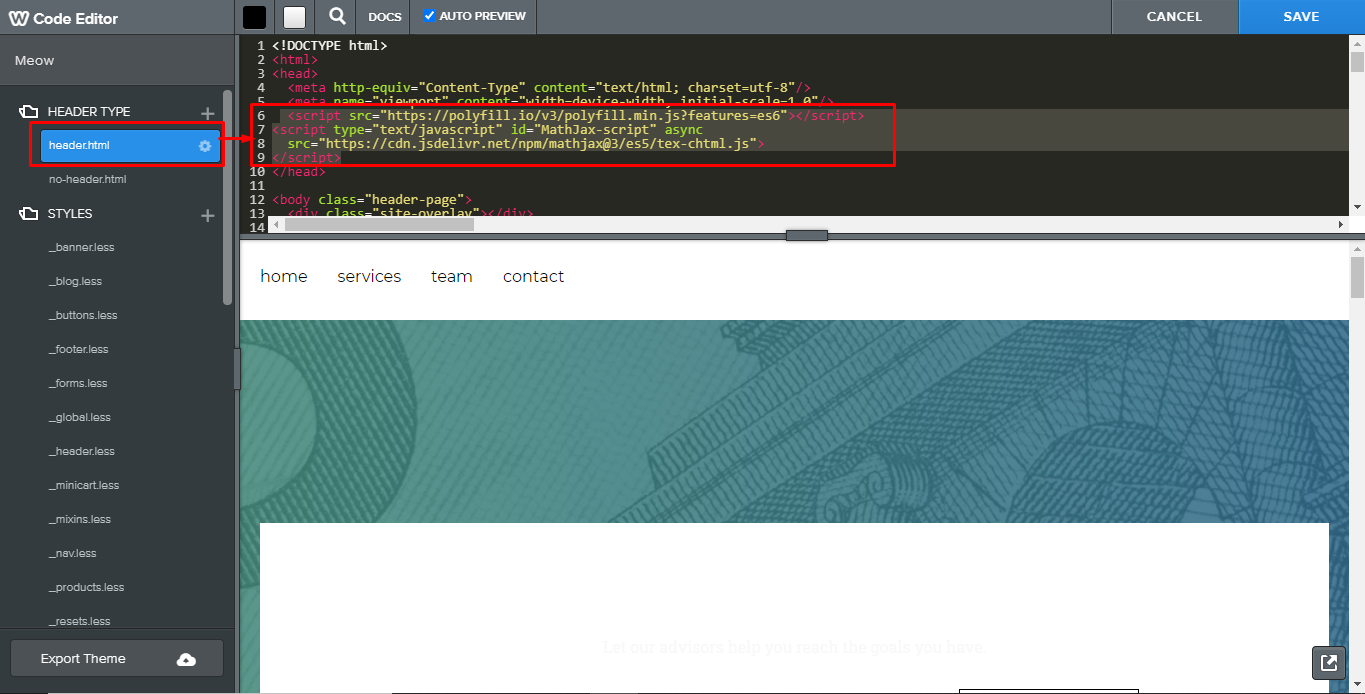Click the horizontal scrollbar left arrow in code editor
This screenshot has height=694, width=1365.
coord(277,225)
